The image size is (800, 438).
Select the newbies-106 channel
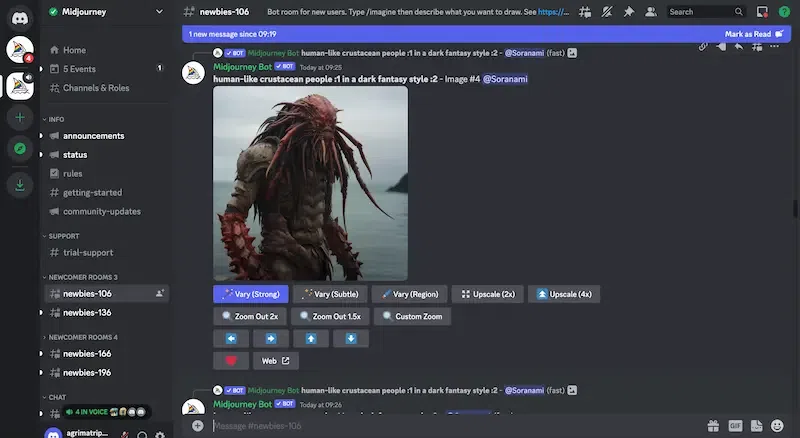(x=105, y=294)
